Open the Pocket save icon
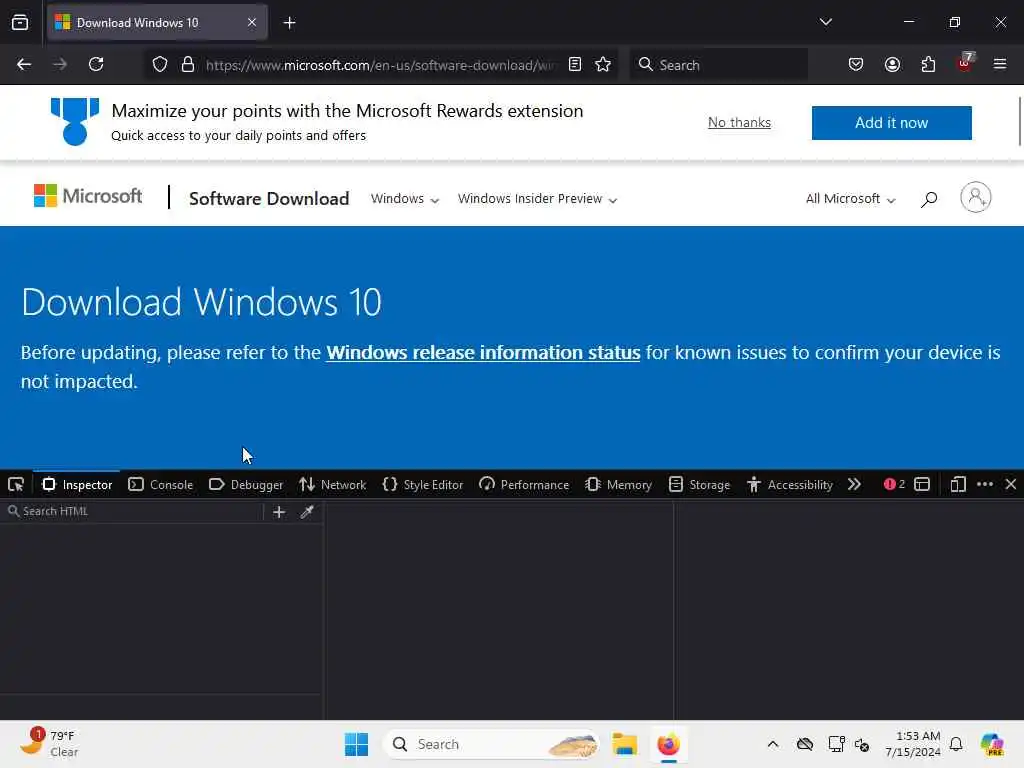The image size is (1024, 768). [856, 65]
